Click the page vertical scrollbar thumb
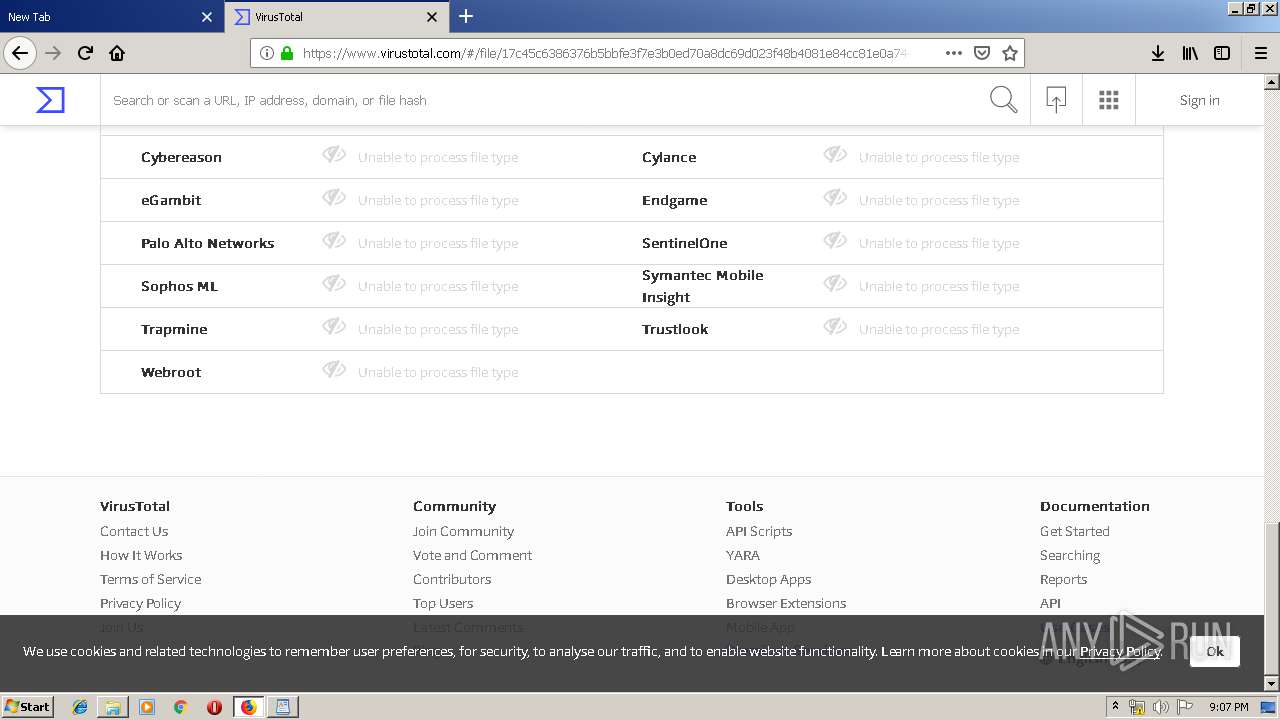Screen dimensions: 1280x720 [1272, 597]
